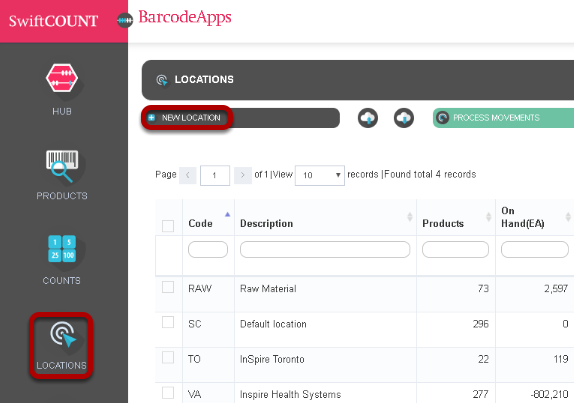Click the 119 on-hand value
Viewport: 574px width, 404px height.
coord(560,359)
